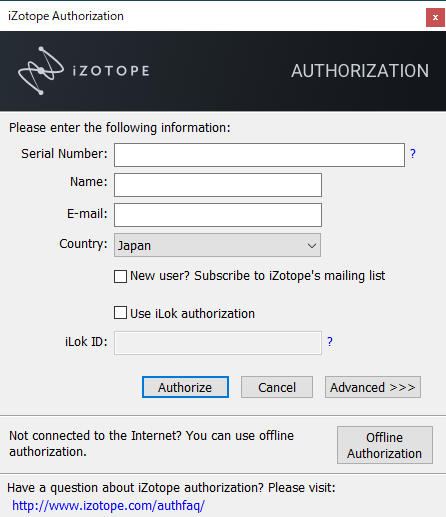Click the iZotope Authorization title bar
The height and width of the screenshot is (517, 446).
pyautogui.click(x=213, y=16)
